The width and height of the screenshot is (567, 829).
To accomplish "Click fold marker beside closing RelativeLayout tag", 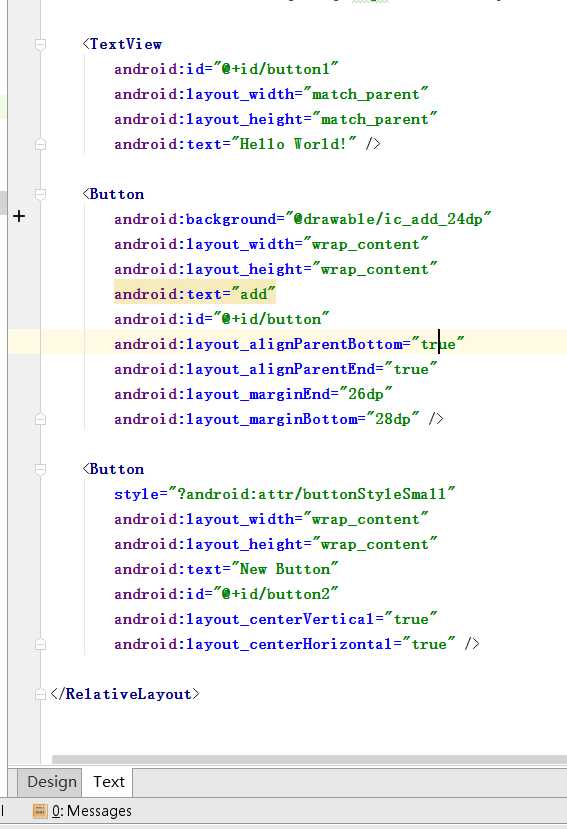I will point(40,694).
